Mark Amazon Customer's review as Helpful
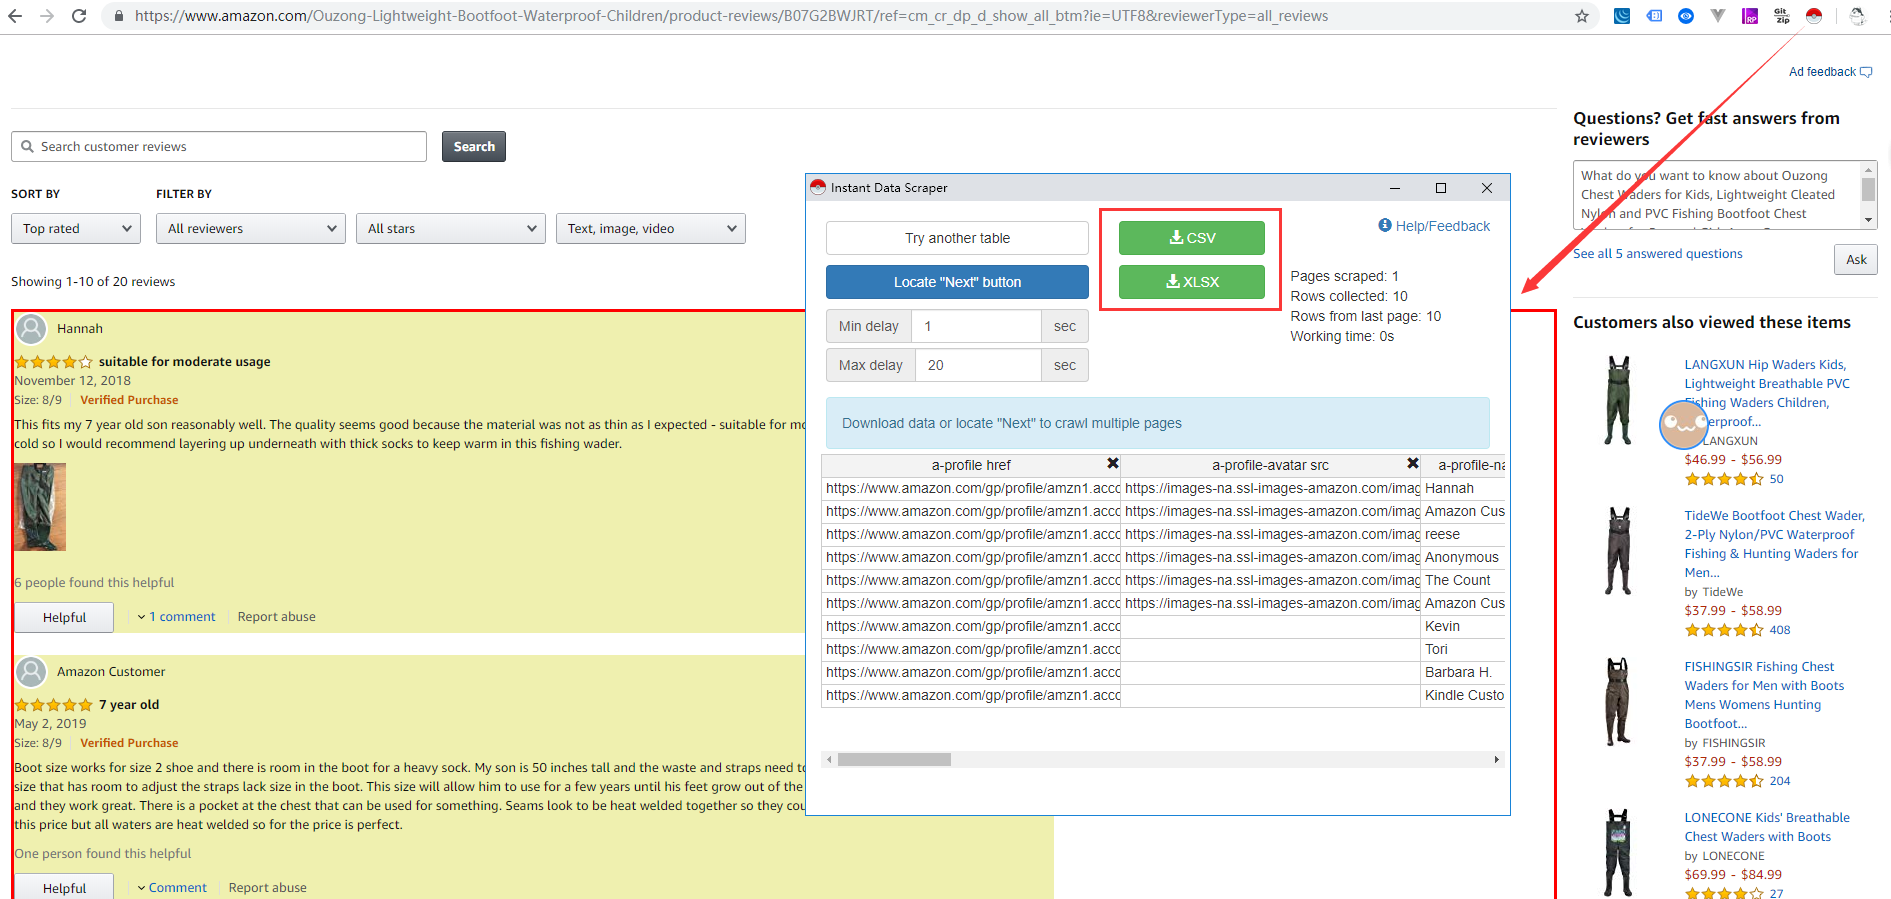 (64, 887)
